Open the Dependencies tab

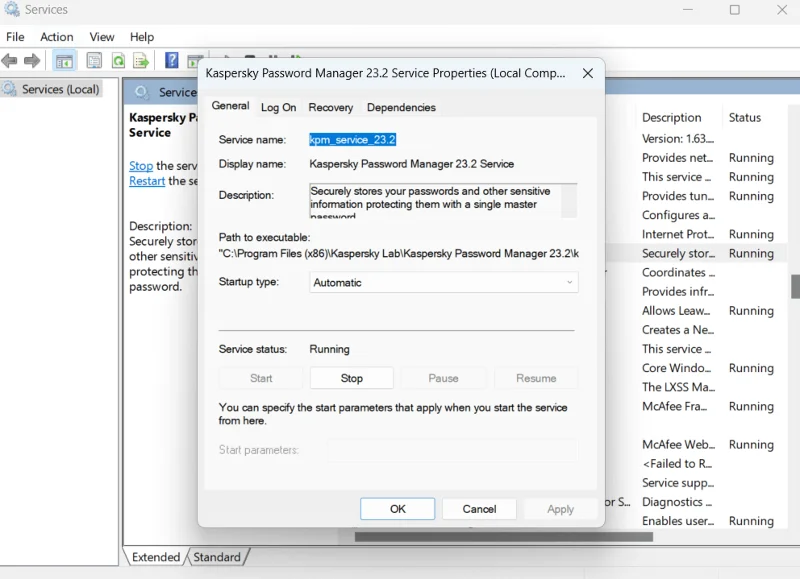(401, 107)
